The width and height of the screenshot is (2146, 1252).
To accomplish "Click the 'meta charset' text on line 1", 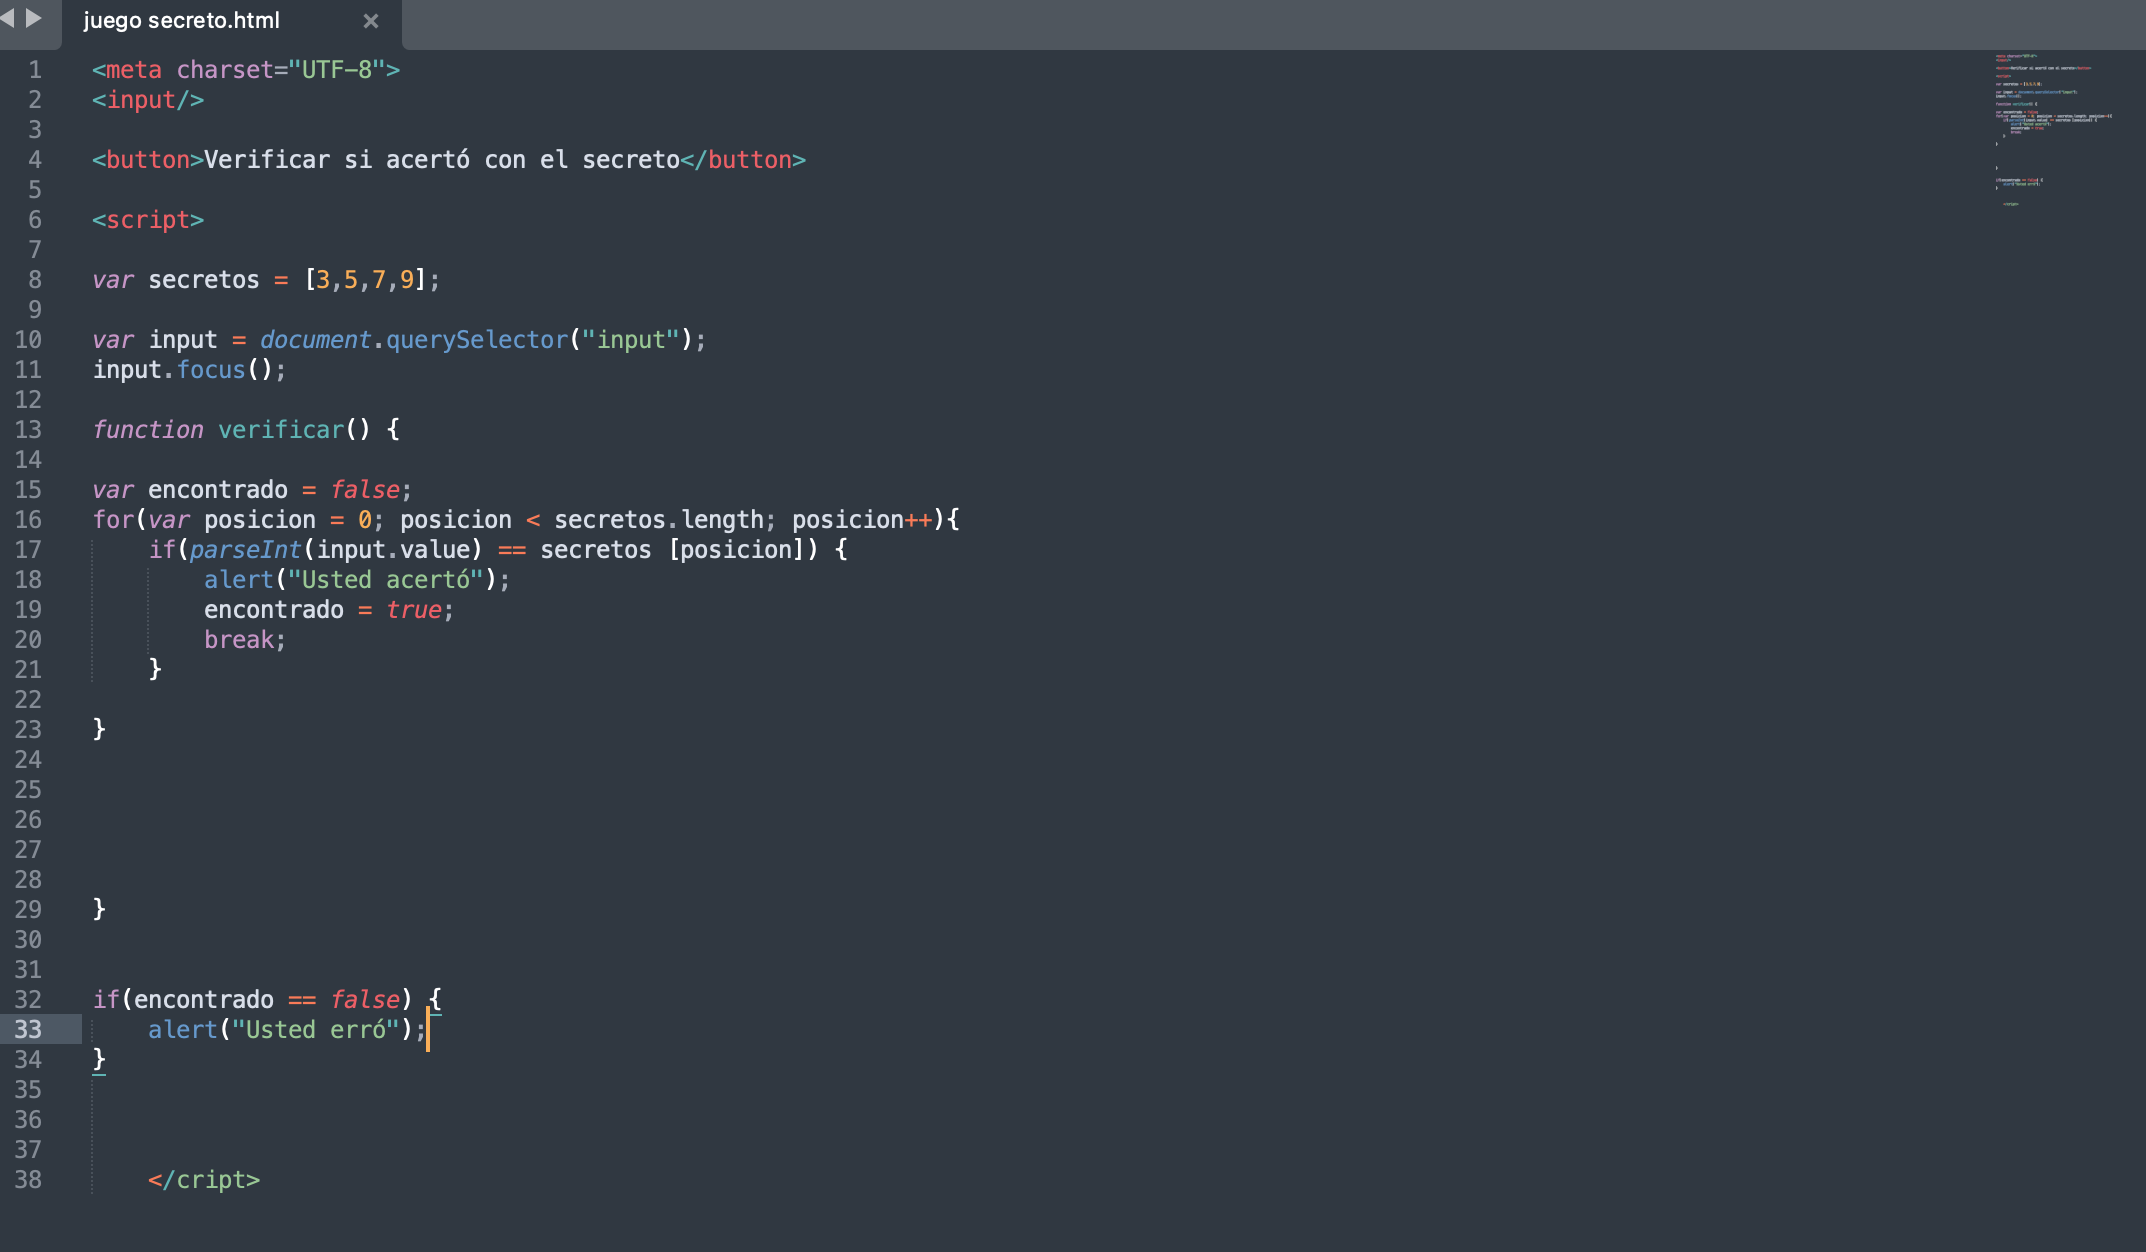I will coord(190,70).
